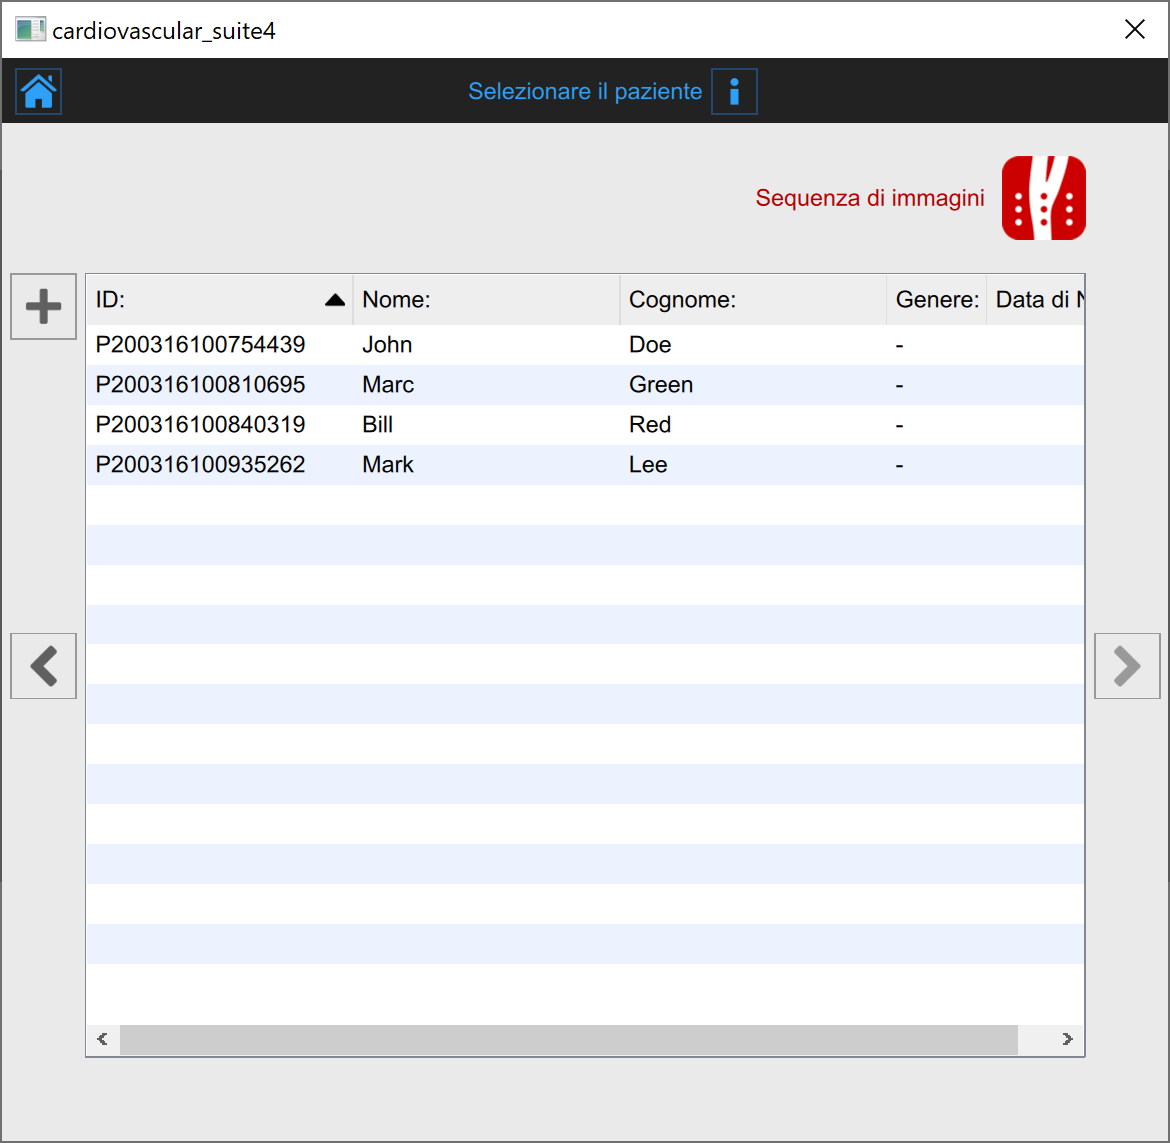Toggle sort order via ID column arrow
The image size is (1170, 1143).
pyautogui.click(x=335, y=300)
